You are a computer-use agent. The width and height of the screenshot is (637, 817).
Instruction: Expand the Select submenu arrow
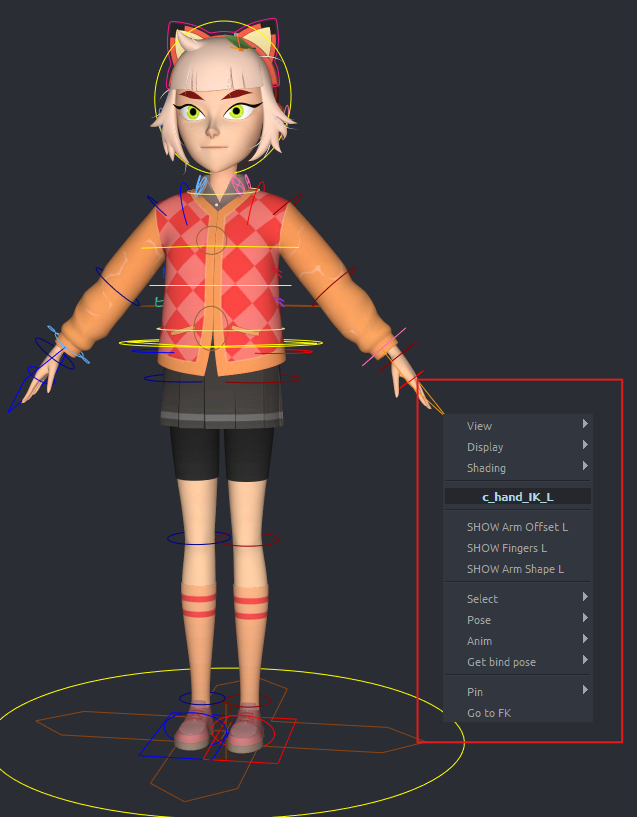tap(584, 598)
